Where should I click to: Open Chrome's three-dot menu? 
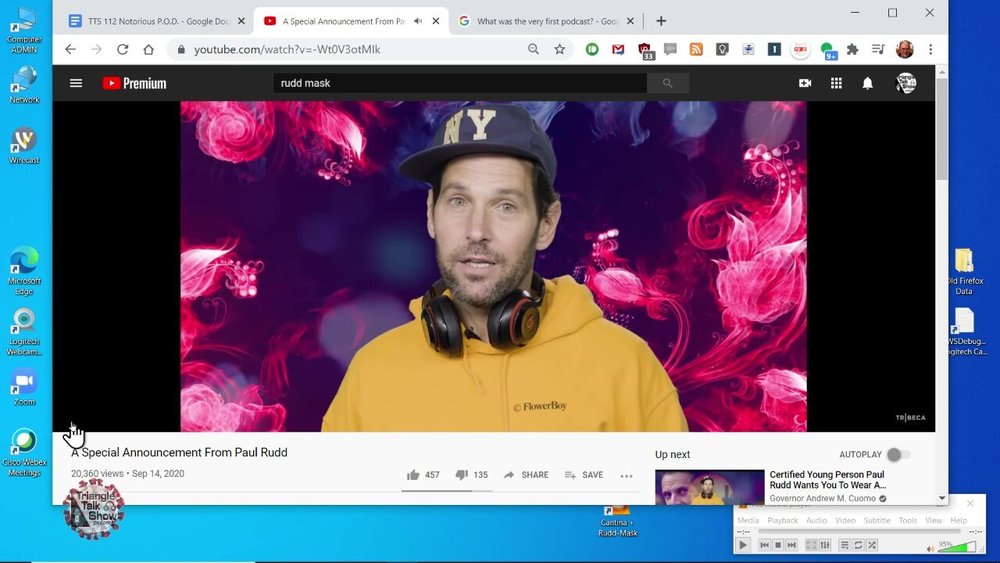[930, 49]
